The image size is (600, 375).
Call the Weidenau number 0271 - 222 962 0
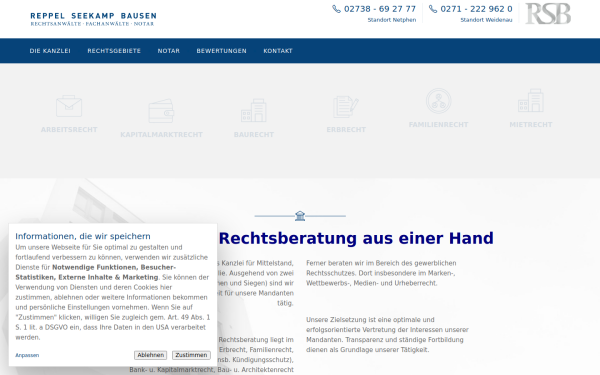pos(476,9)
